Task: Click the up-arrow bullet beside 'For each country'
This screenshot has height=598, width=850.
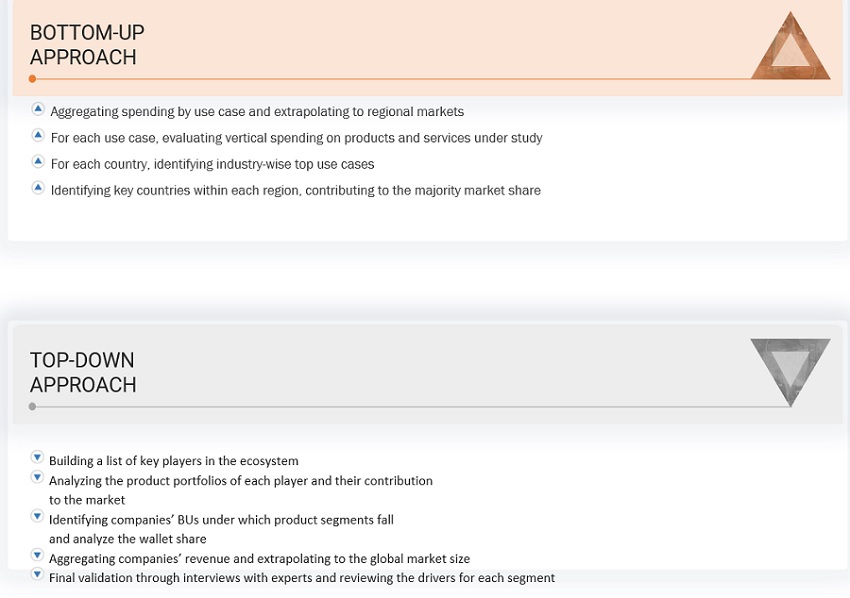Action: tap(38, 161)
